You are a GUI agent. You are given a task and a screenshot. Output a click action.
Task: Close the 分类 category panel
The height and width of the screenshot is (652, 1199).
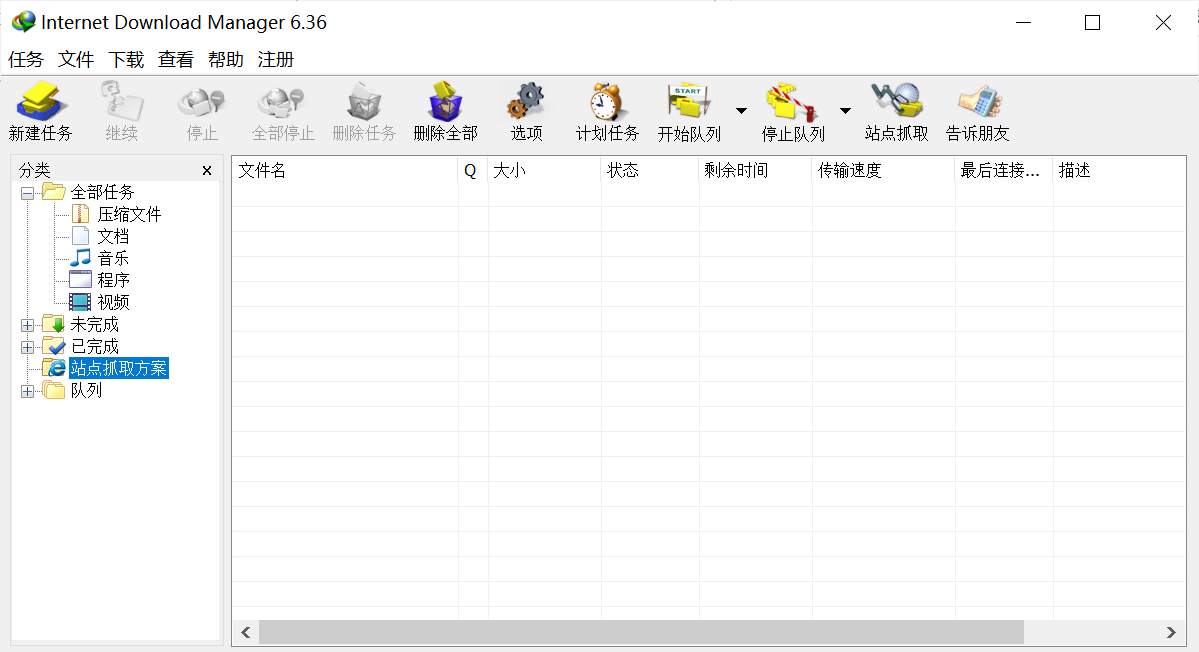click(206, 170)
